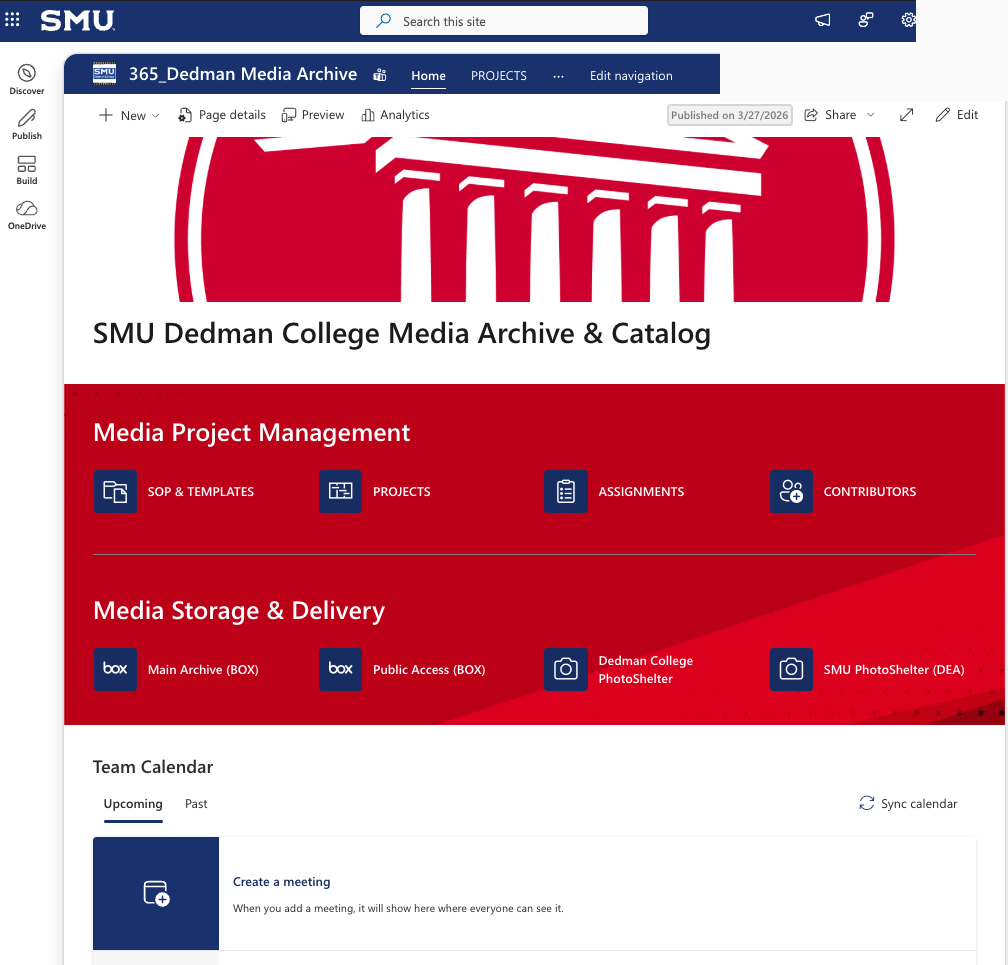Switch to the Past calendar tab

point(196,804)
